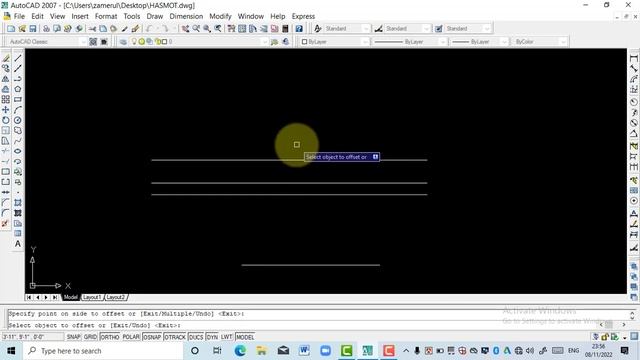Select the Fillet tool
This screenshot has height=360, width=640.
(6, 213)
